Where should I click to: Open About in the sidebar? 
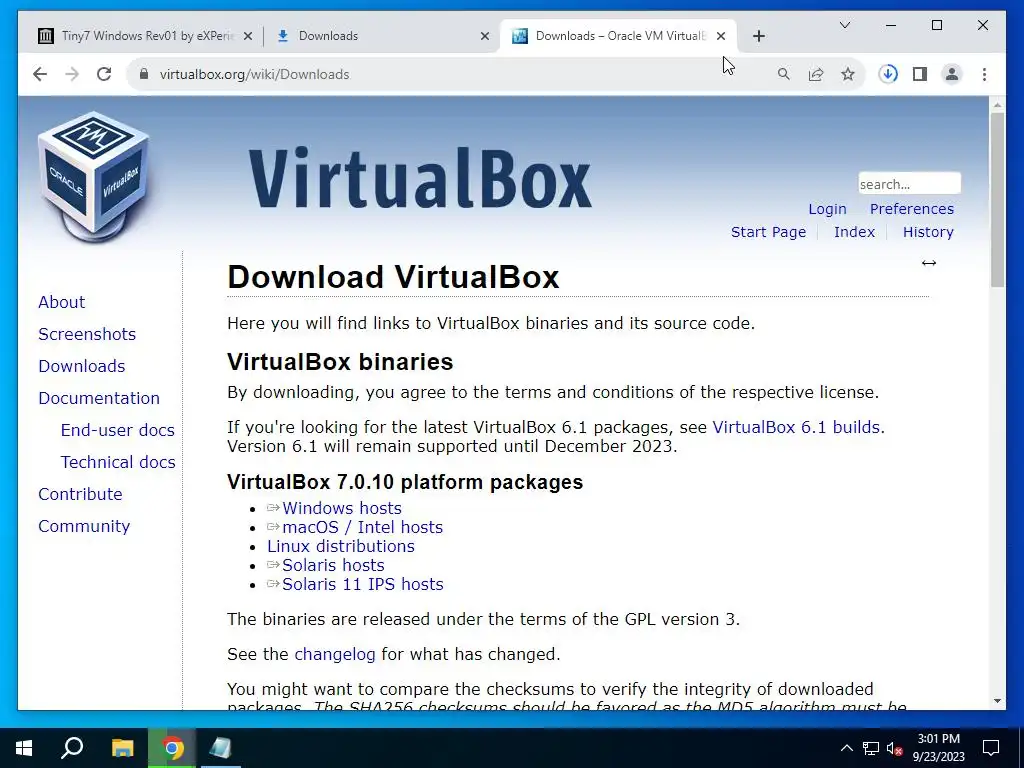tap(61, 302)
